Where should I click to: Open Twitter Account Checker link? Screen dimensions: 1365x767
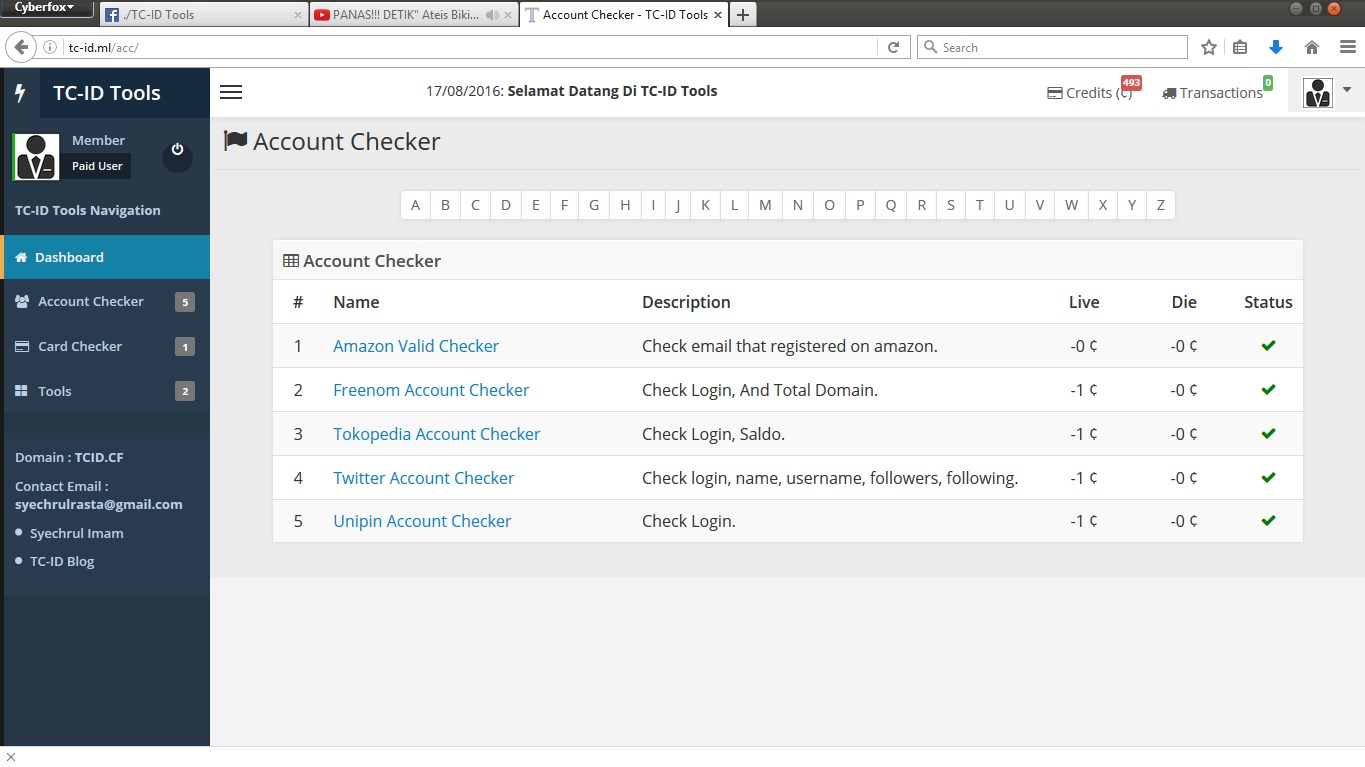(x=424, y=478)
